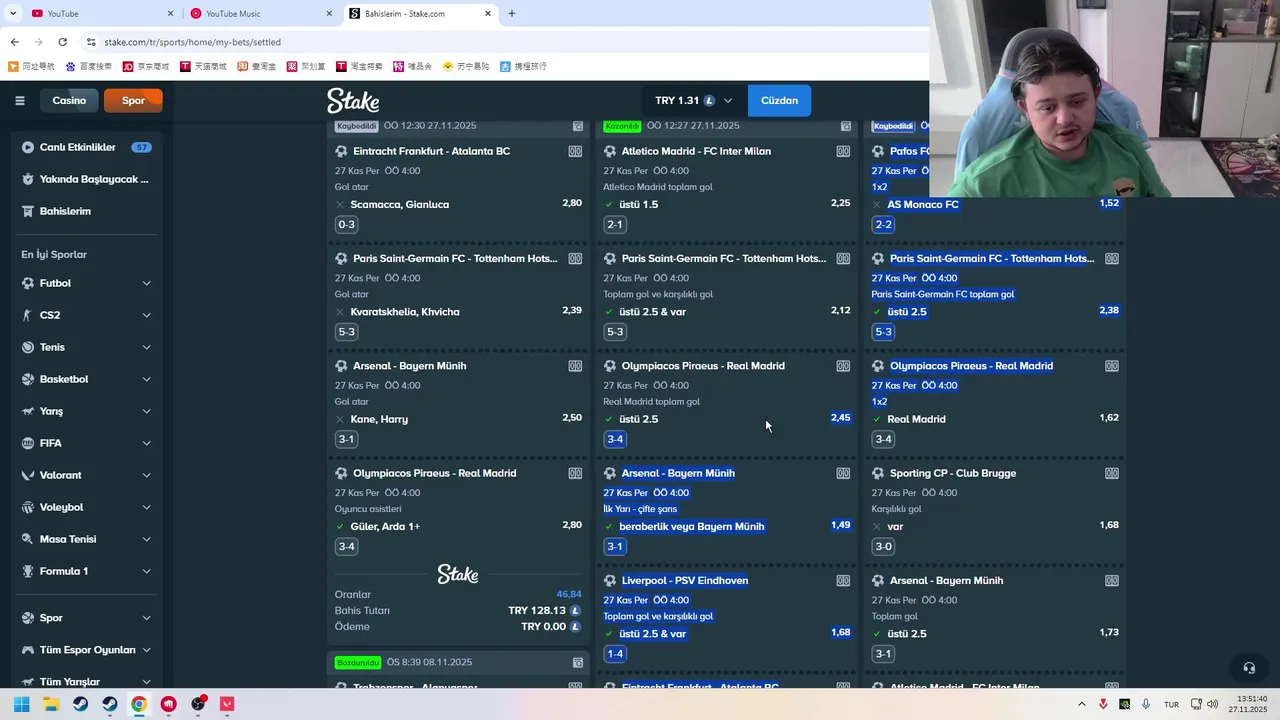Open bet slip receipt icon for 12:27 27.11.2025 bet

pyautogui.click(x=846, y=126)
